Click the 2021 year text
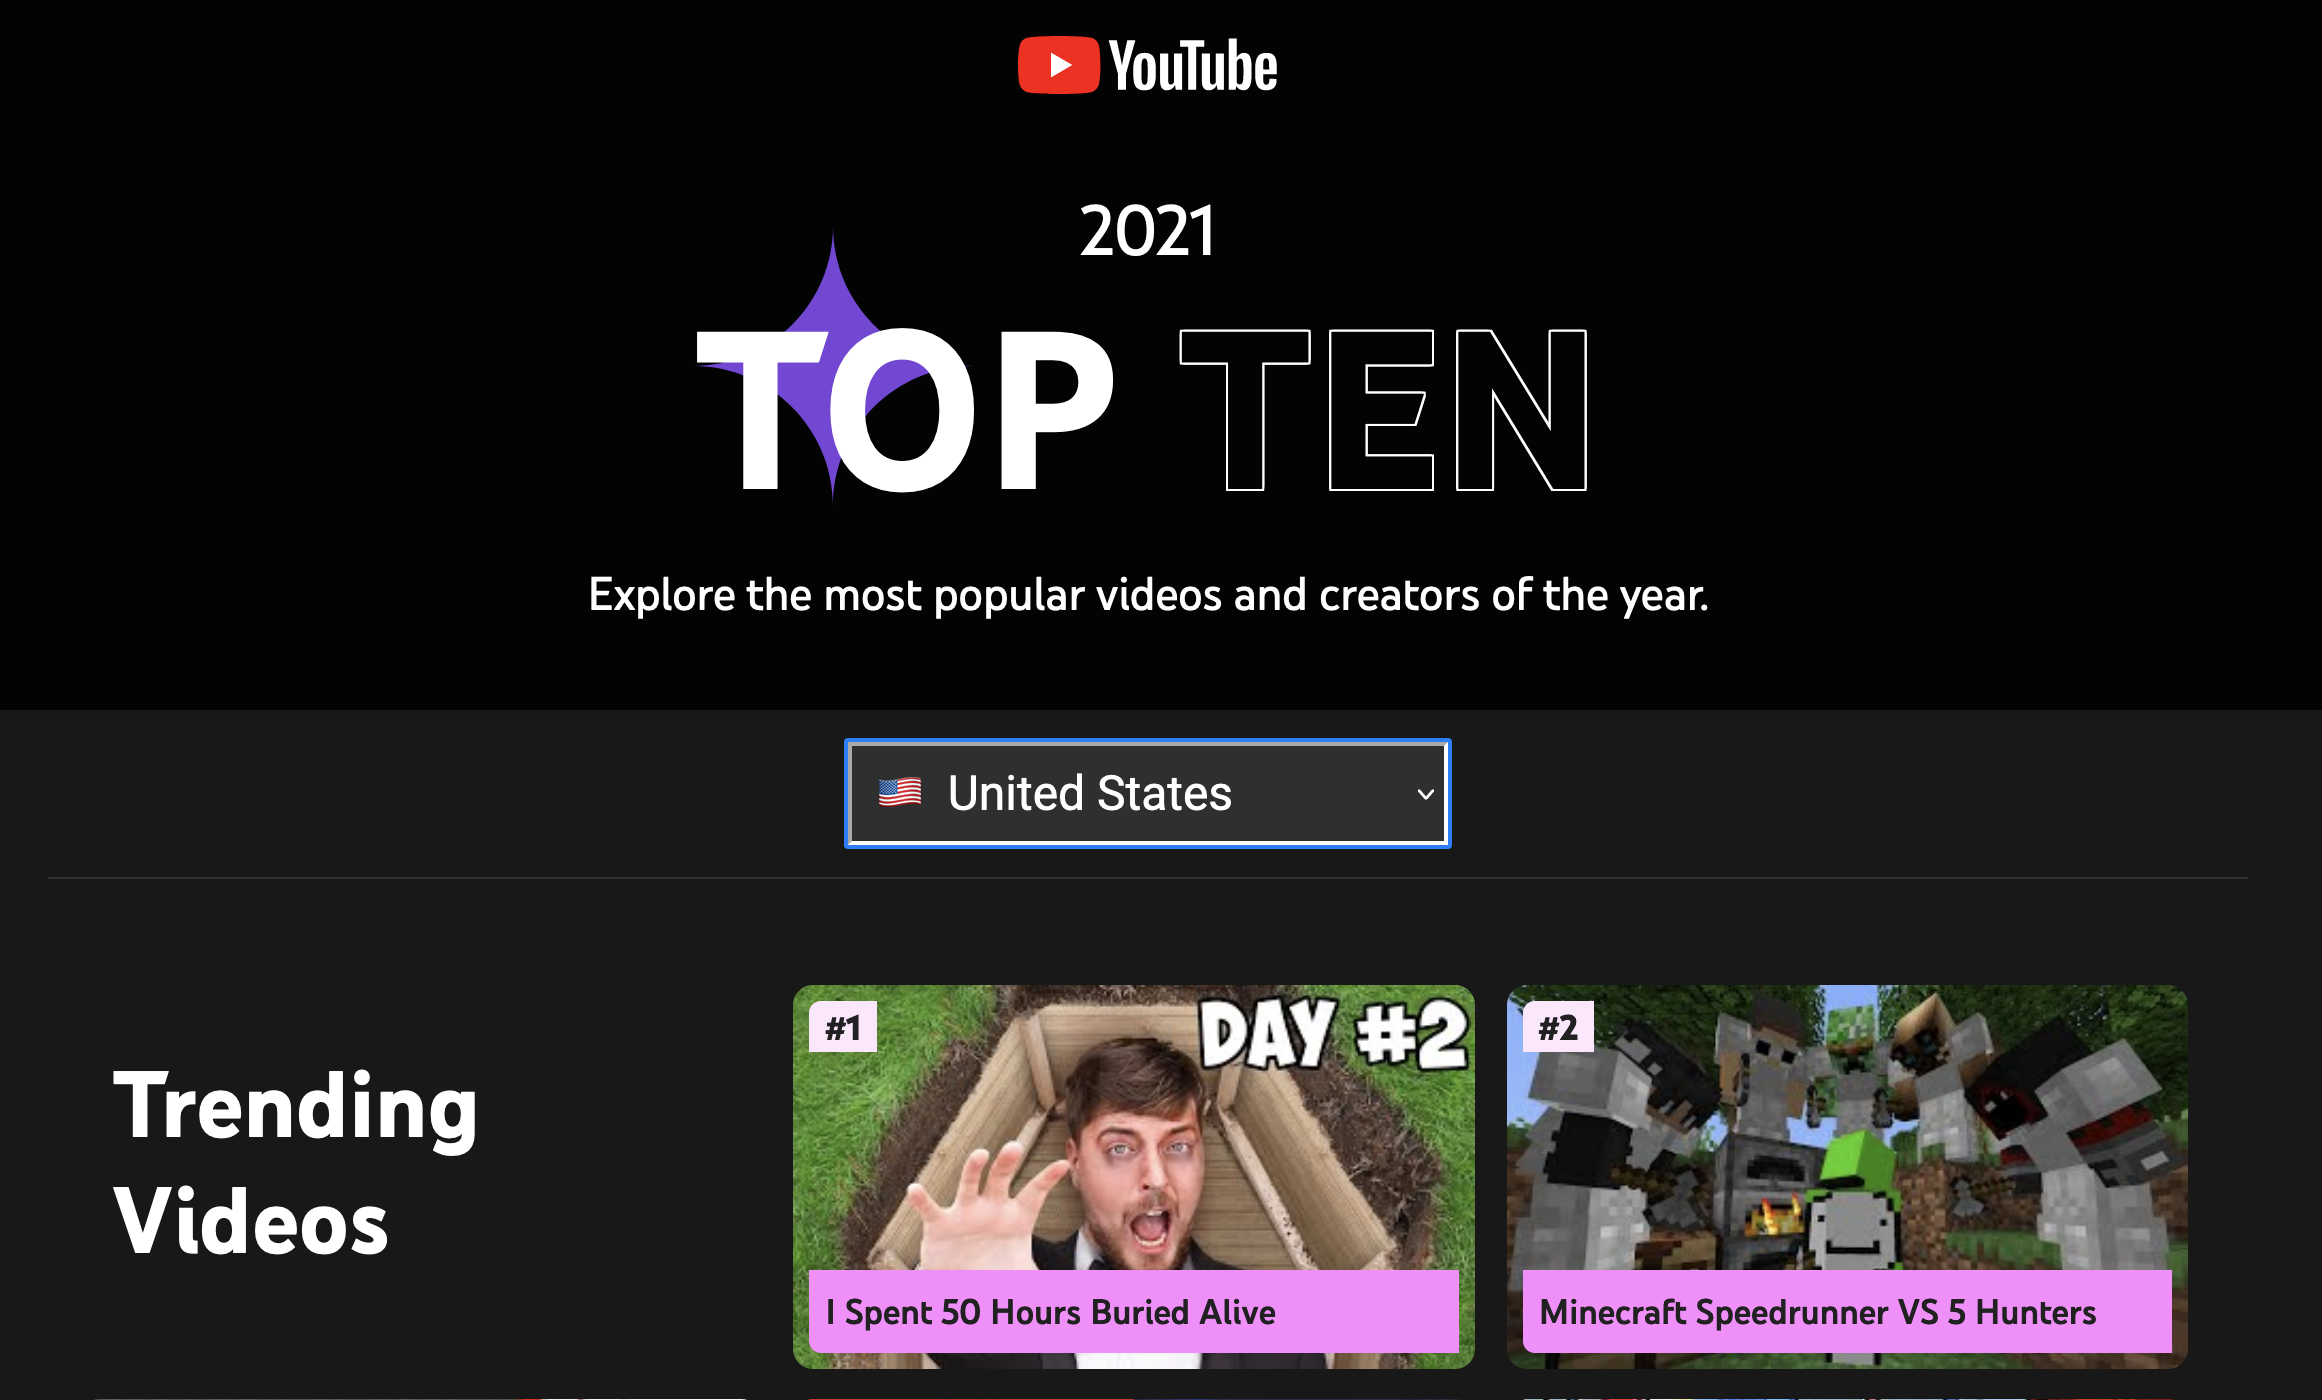This screenshot has width=2322, height=1400. (1147, 231)
